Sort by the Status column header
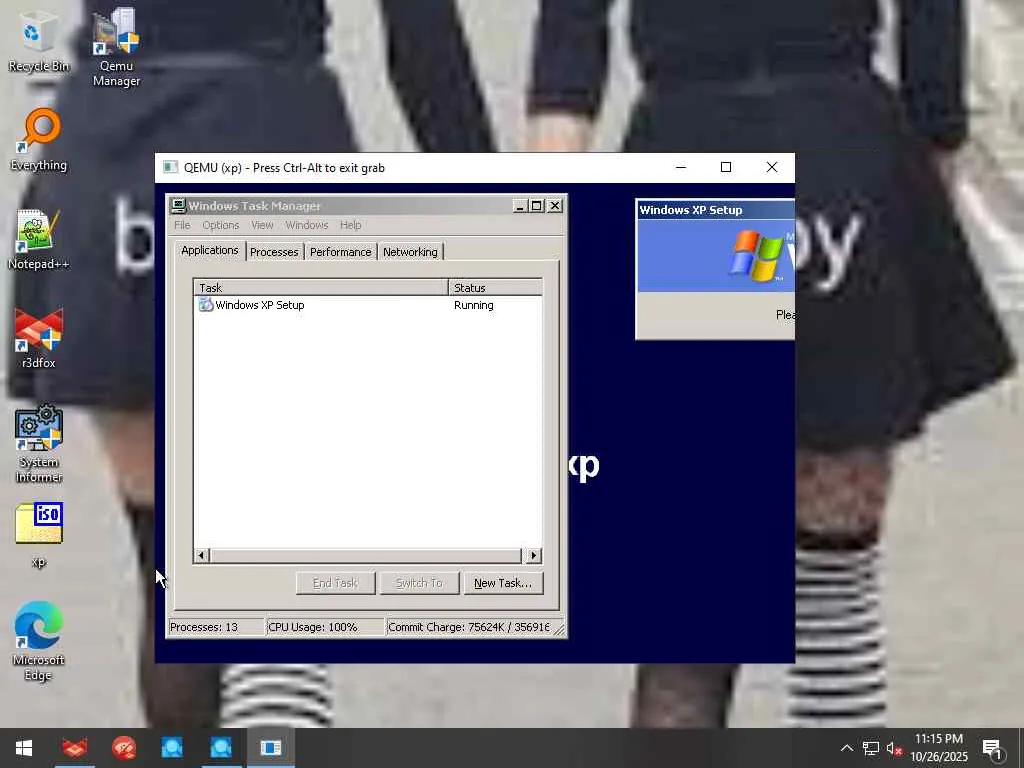 [495, 287]
